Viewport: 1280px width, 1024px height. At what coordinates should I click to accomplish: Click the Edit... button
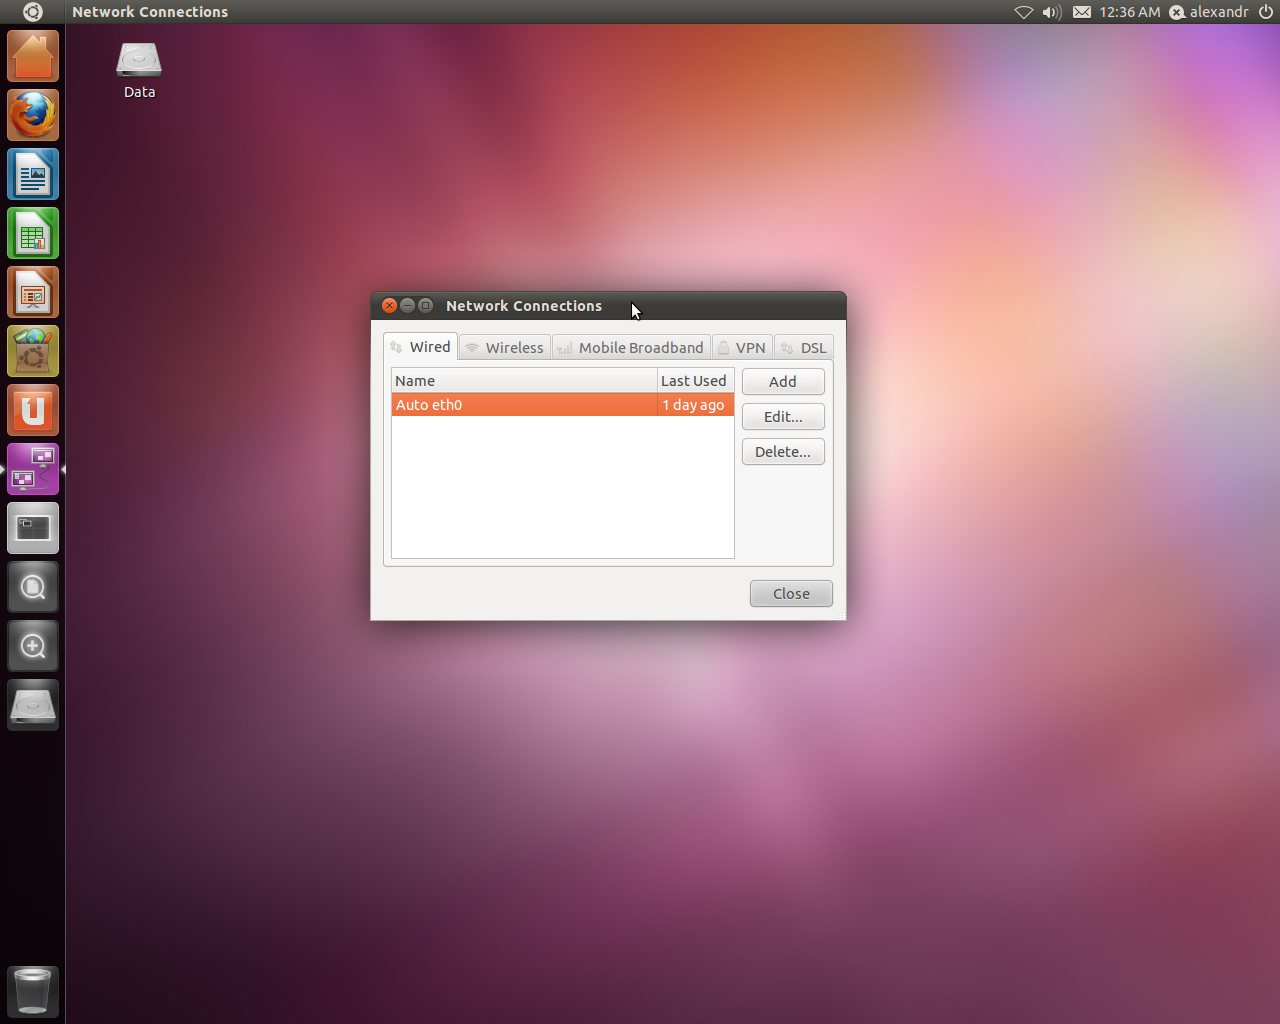783,417
